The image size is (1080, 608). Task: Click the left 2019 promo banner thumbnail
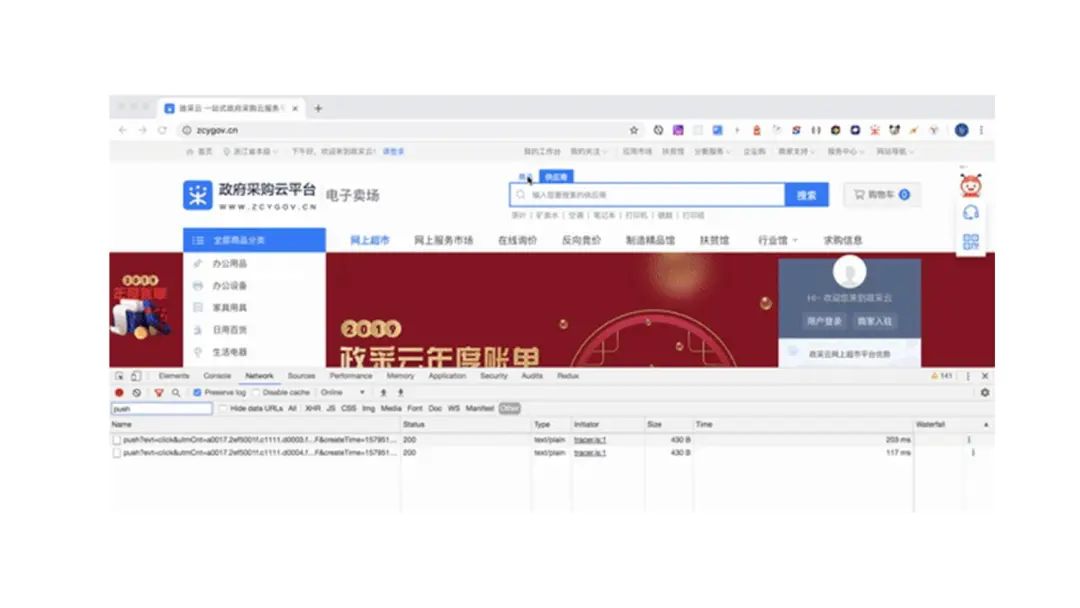click(141, 307)
